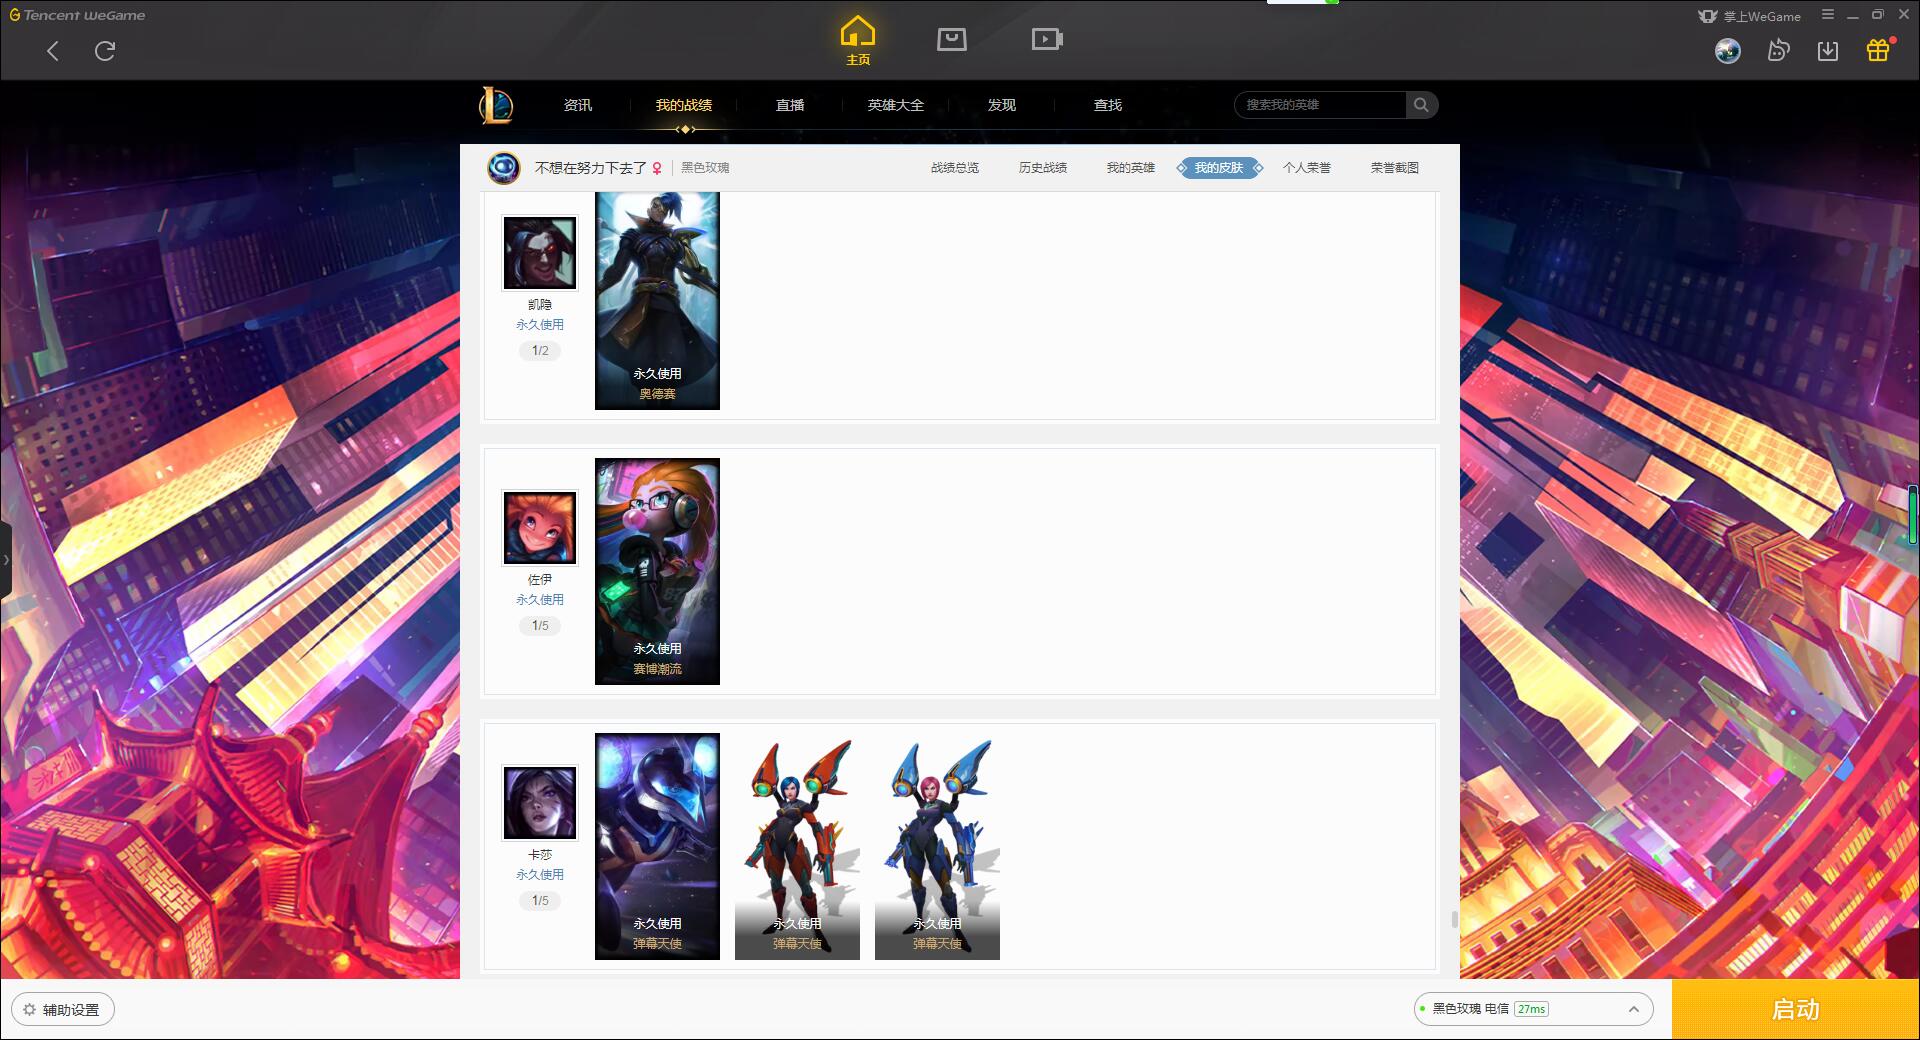Image resolution: width=1920 pixels, height=1040 pixels.
Task: Switch to the 个人荣誉 tab
Action: pos(1307,168)
